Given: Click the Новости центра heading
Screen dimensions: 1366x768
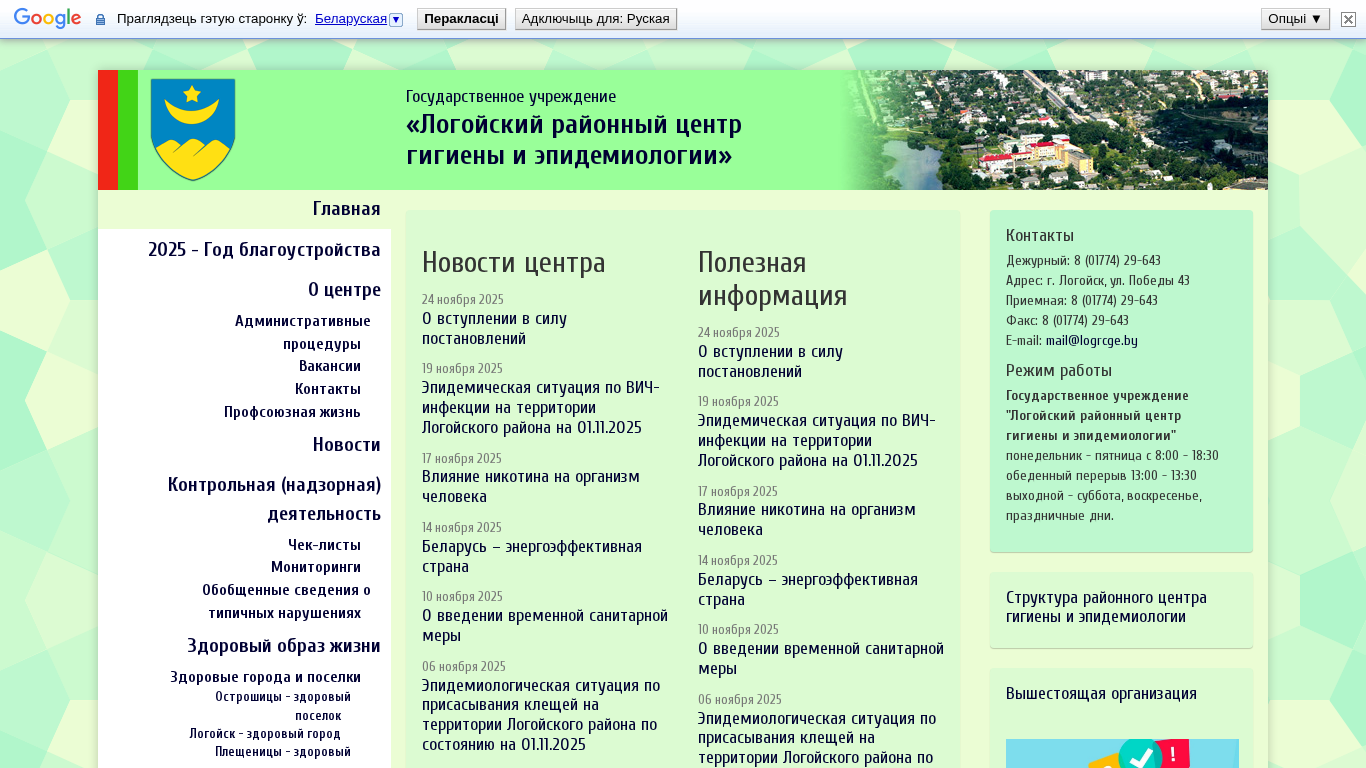Looking at the screenshot, I should click(514, 262).
